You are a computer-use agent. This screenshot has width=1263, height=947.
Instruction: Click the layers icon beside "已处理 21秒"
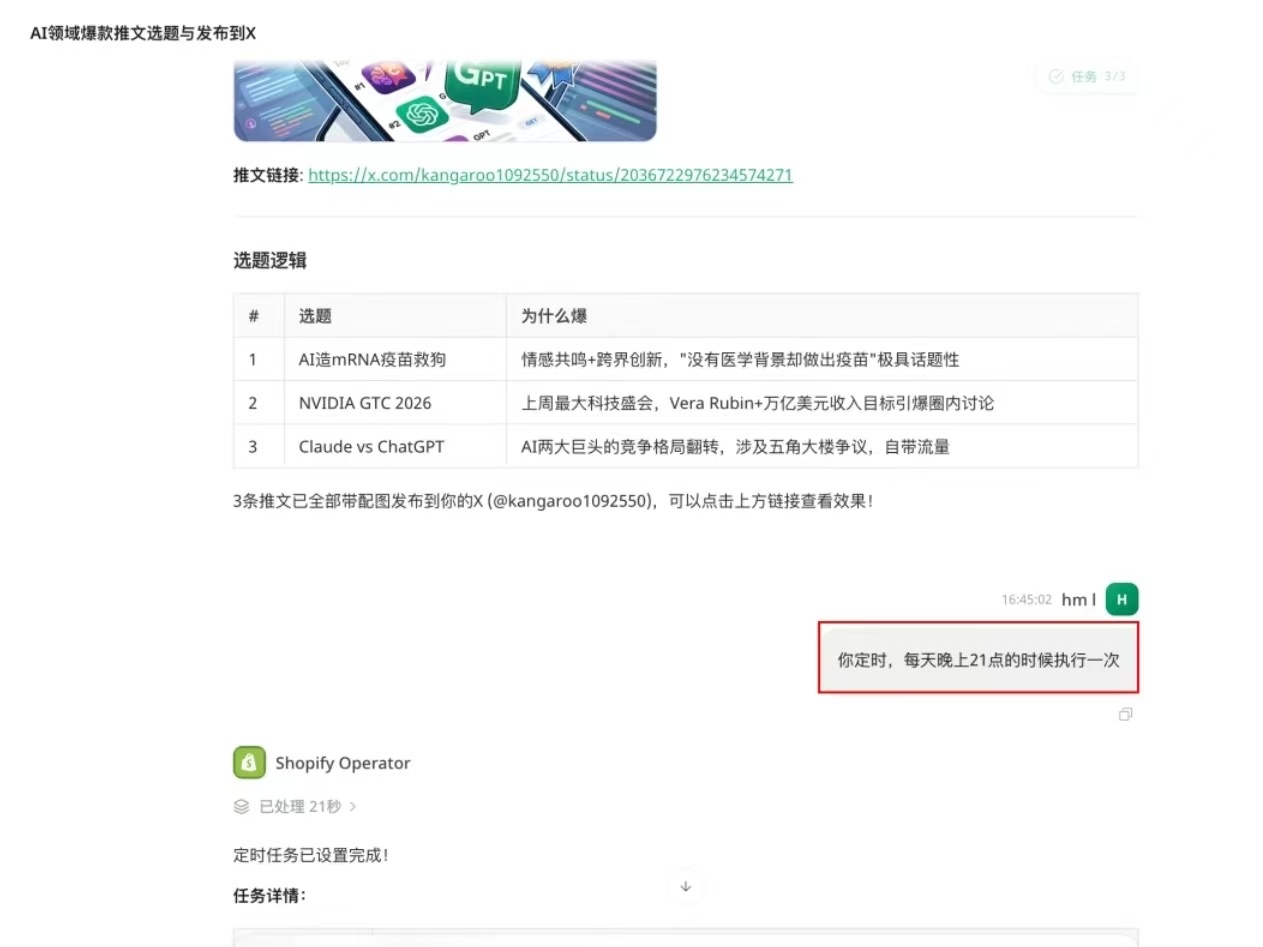coord(241,806)
